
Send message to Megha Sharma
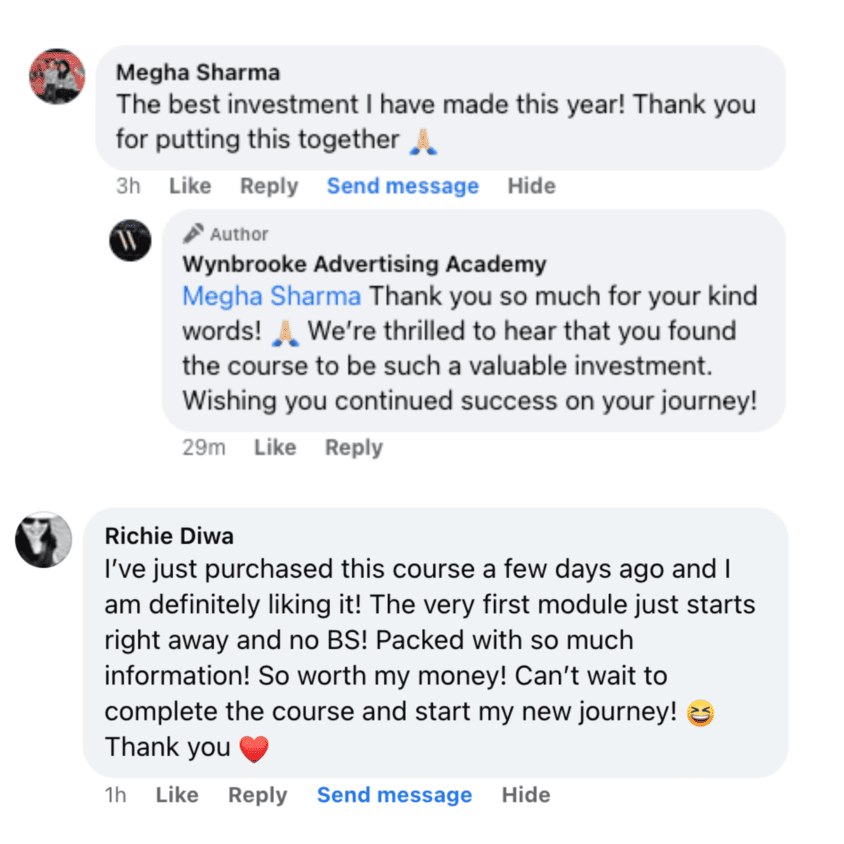coord(402,186)
